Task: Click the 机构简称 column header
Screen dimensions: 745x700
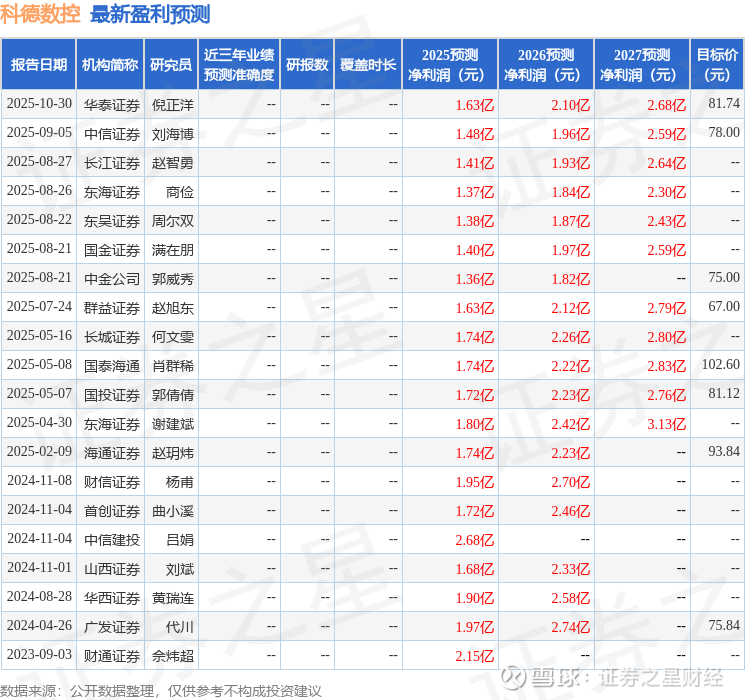Action: (x=110, y=65)
